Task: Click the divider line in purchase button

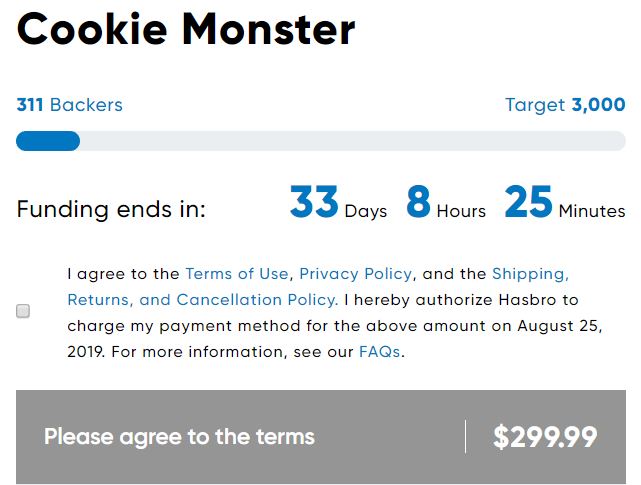Action: [465, 437]
